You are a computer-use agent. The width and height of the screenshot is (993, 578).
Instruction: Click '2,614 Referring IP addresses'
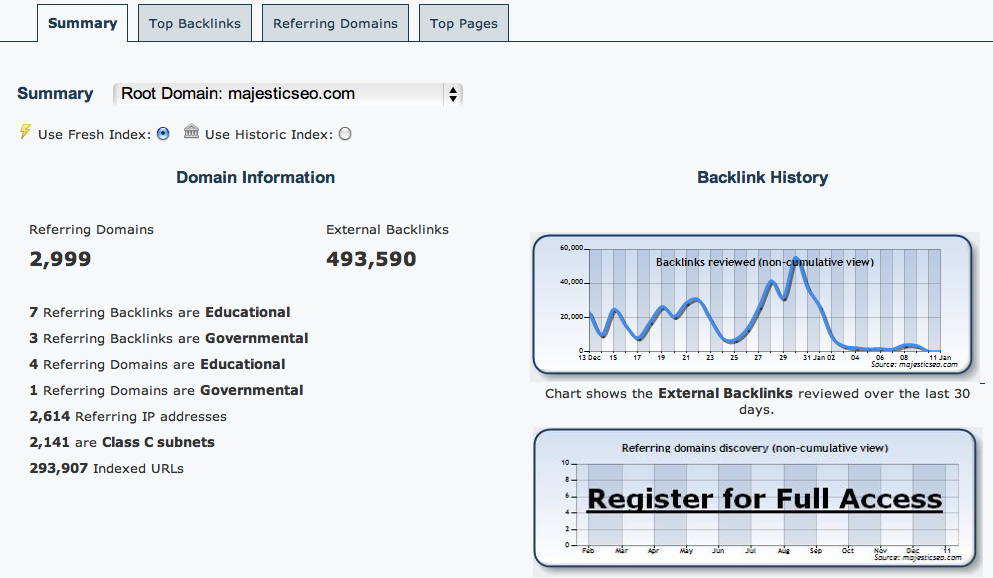(128, 416)
